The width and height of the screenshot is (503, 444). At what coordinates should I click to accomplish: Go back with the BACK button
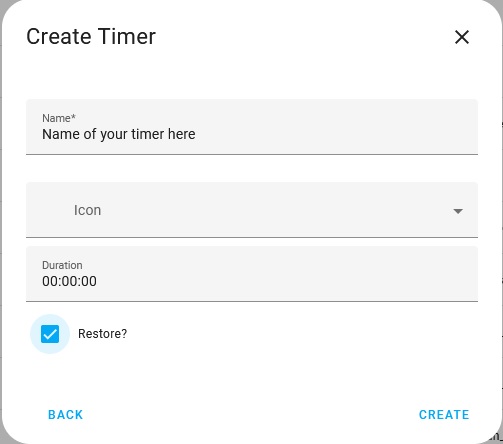point(65,415)
